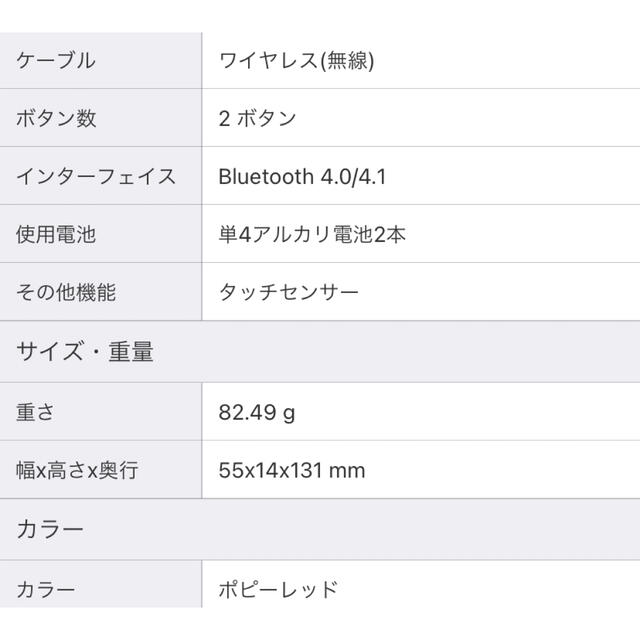Select the カラー row label cell
Image resolution: width=640 pixels, height=640 pixels.
tap(100, 584)
